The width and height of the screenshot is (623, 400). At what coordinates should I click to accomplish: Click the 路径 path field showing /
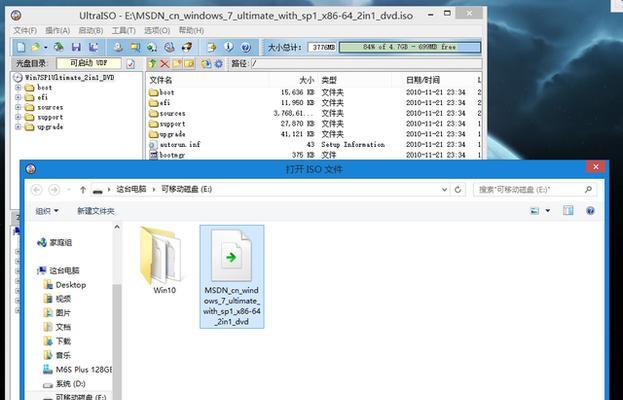click(366, 64)
